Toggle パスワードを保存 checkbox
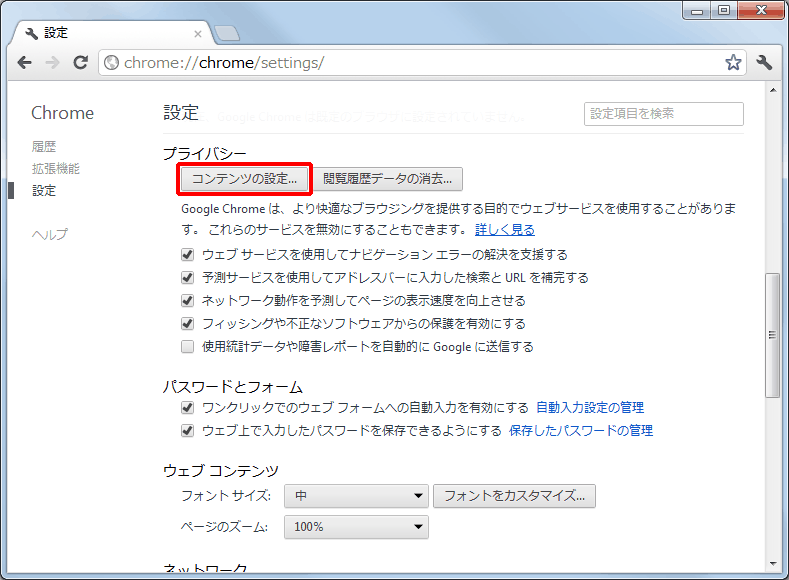Screen dimensions: 789x580 click(x=187, y=431)
